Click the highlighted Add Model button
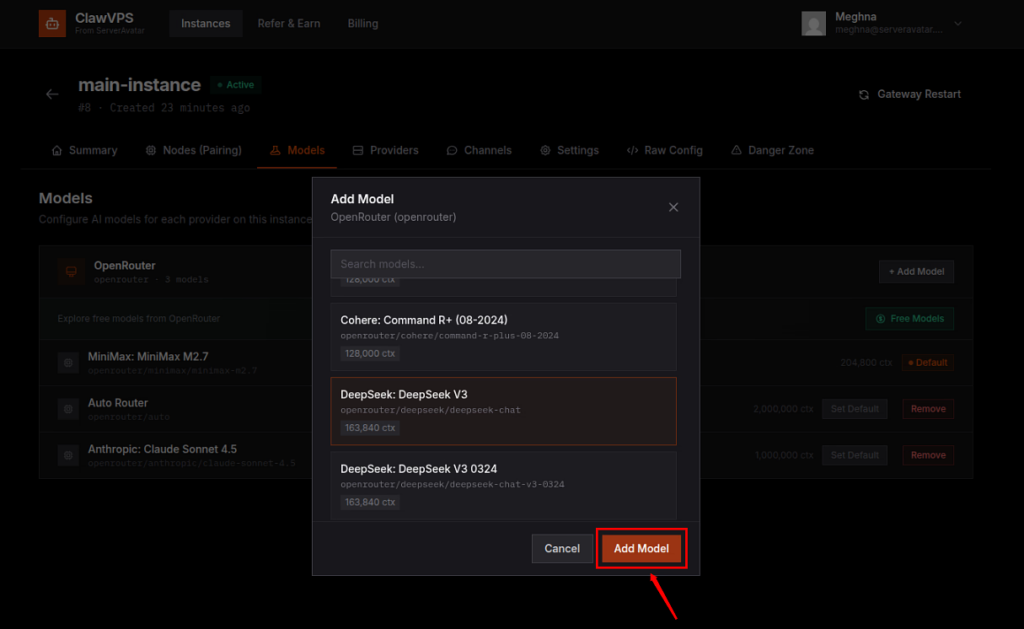1024x629 pixels. (641, 548)
